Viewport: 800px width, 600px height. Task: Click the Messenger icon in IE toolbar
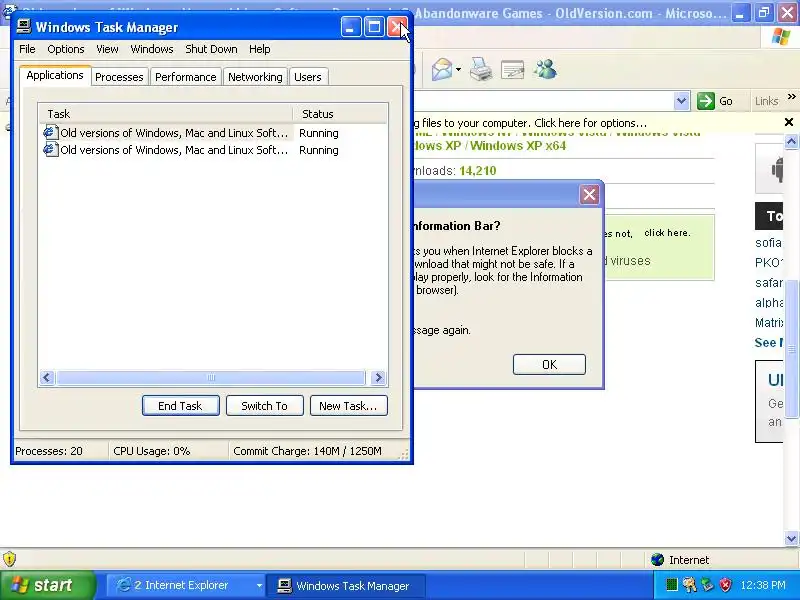(545, 69)
